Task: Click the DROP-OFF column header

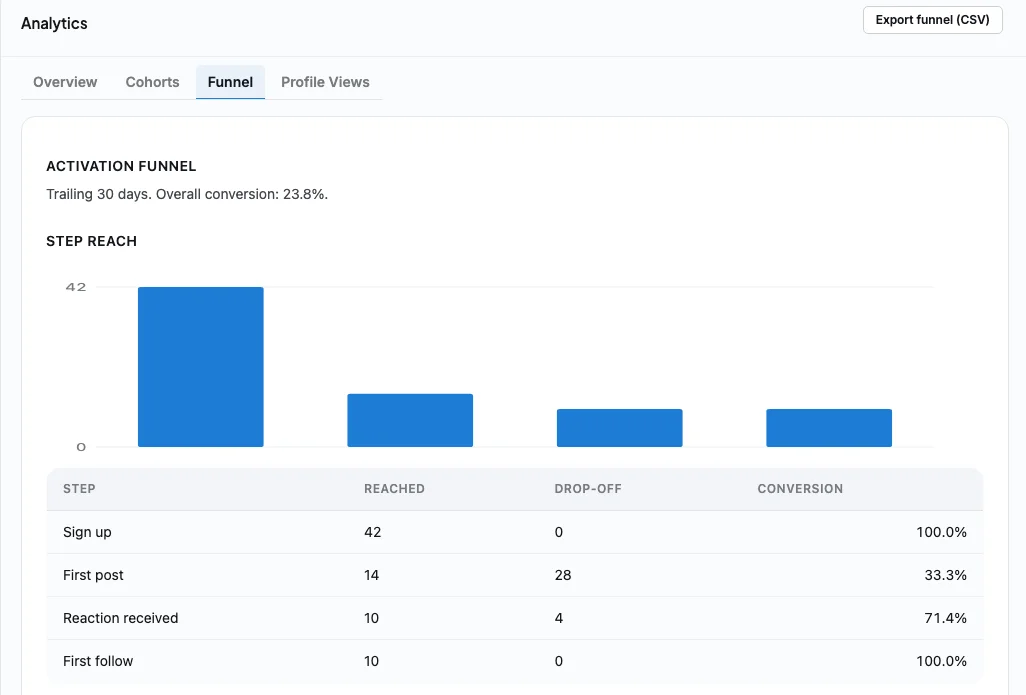Action: coord(588,489)
